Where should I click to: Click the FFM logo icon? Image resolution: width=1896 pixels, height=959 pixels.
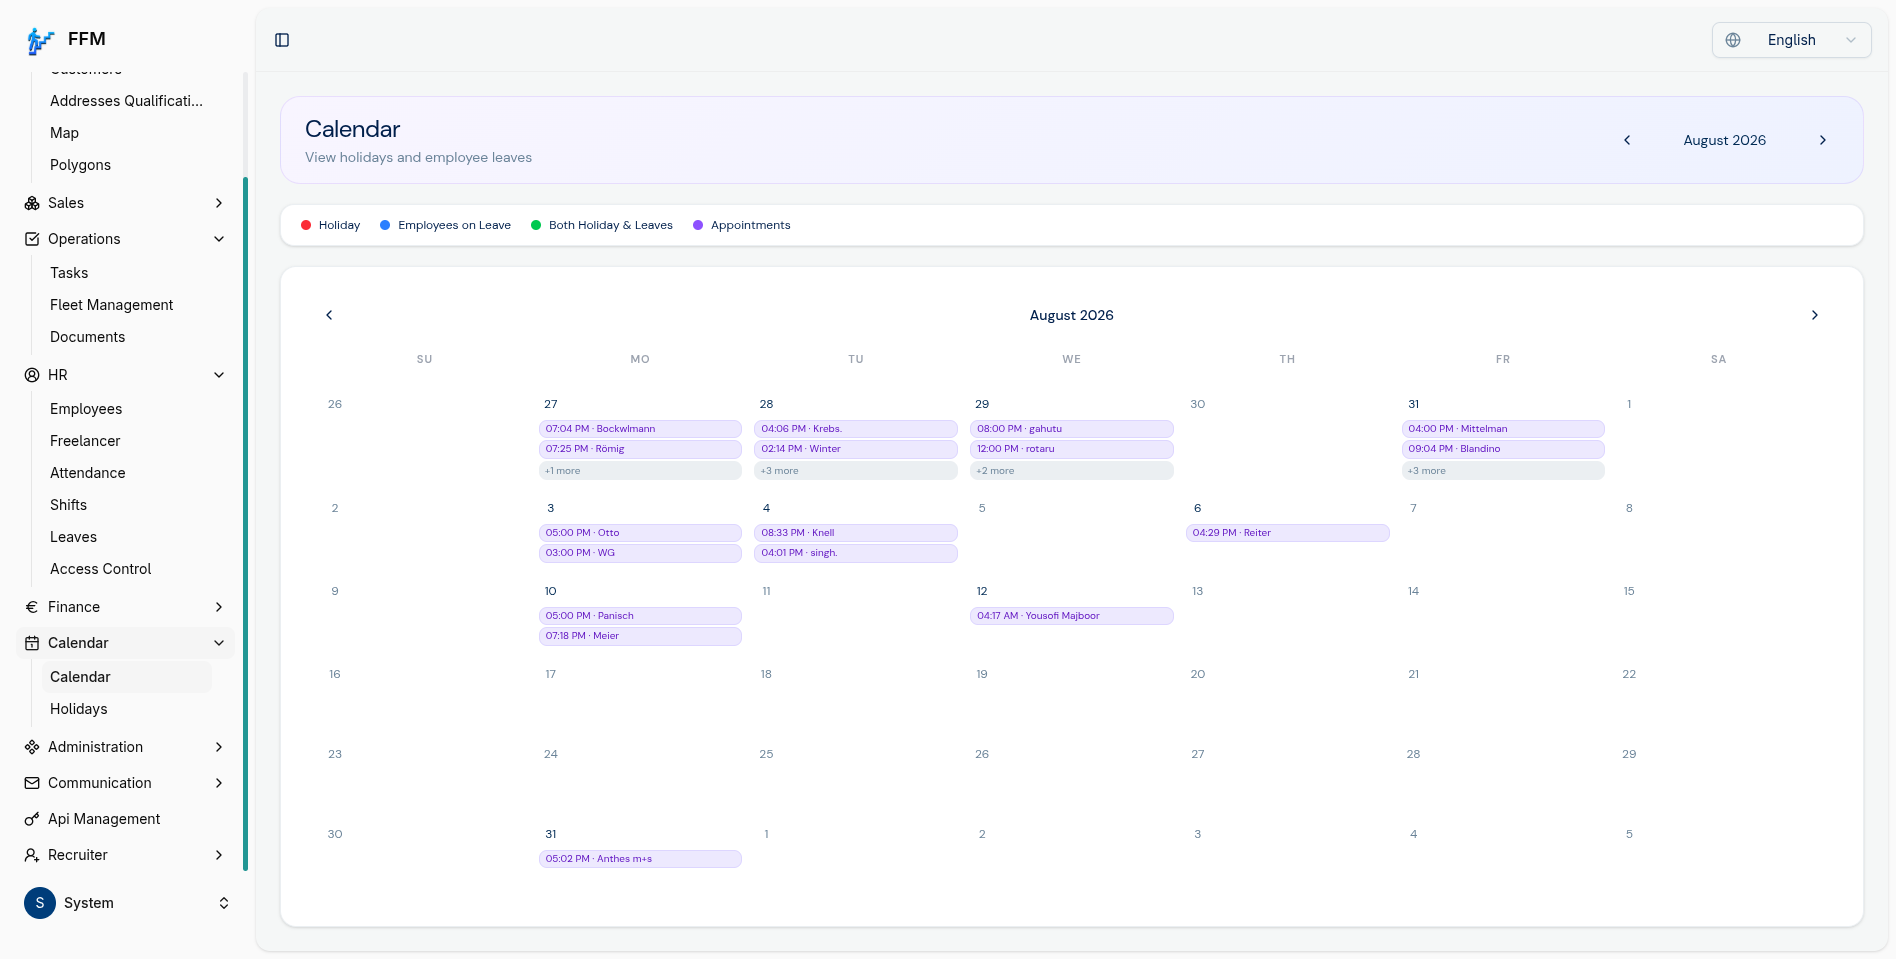pyautogui.click(x=40, y=40)
